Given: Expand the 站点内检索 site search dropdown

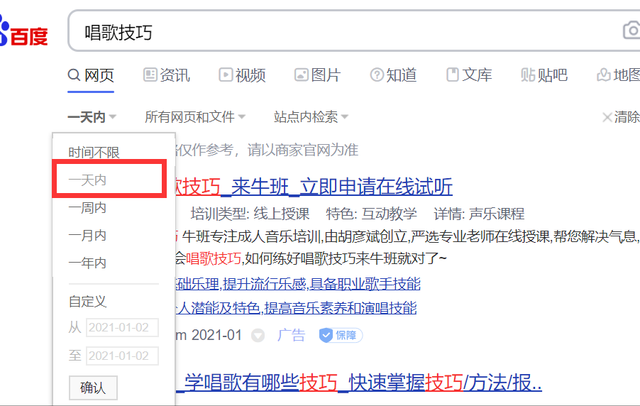Looking at the screenshot, I should 311,117.
